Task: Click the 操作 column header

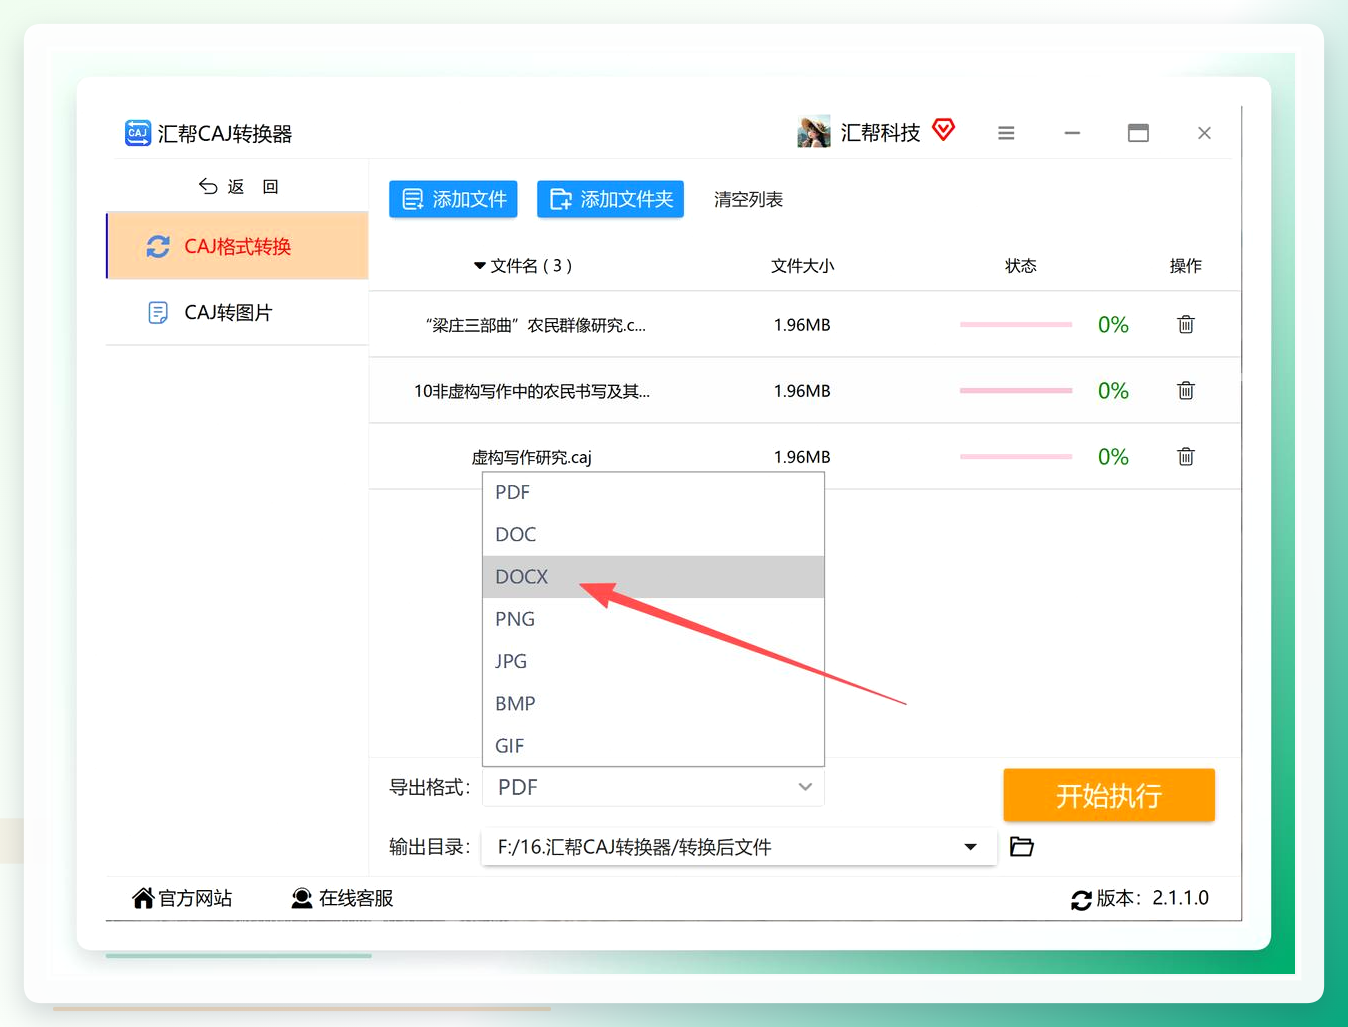Action: click(1186, 266)
